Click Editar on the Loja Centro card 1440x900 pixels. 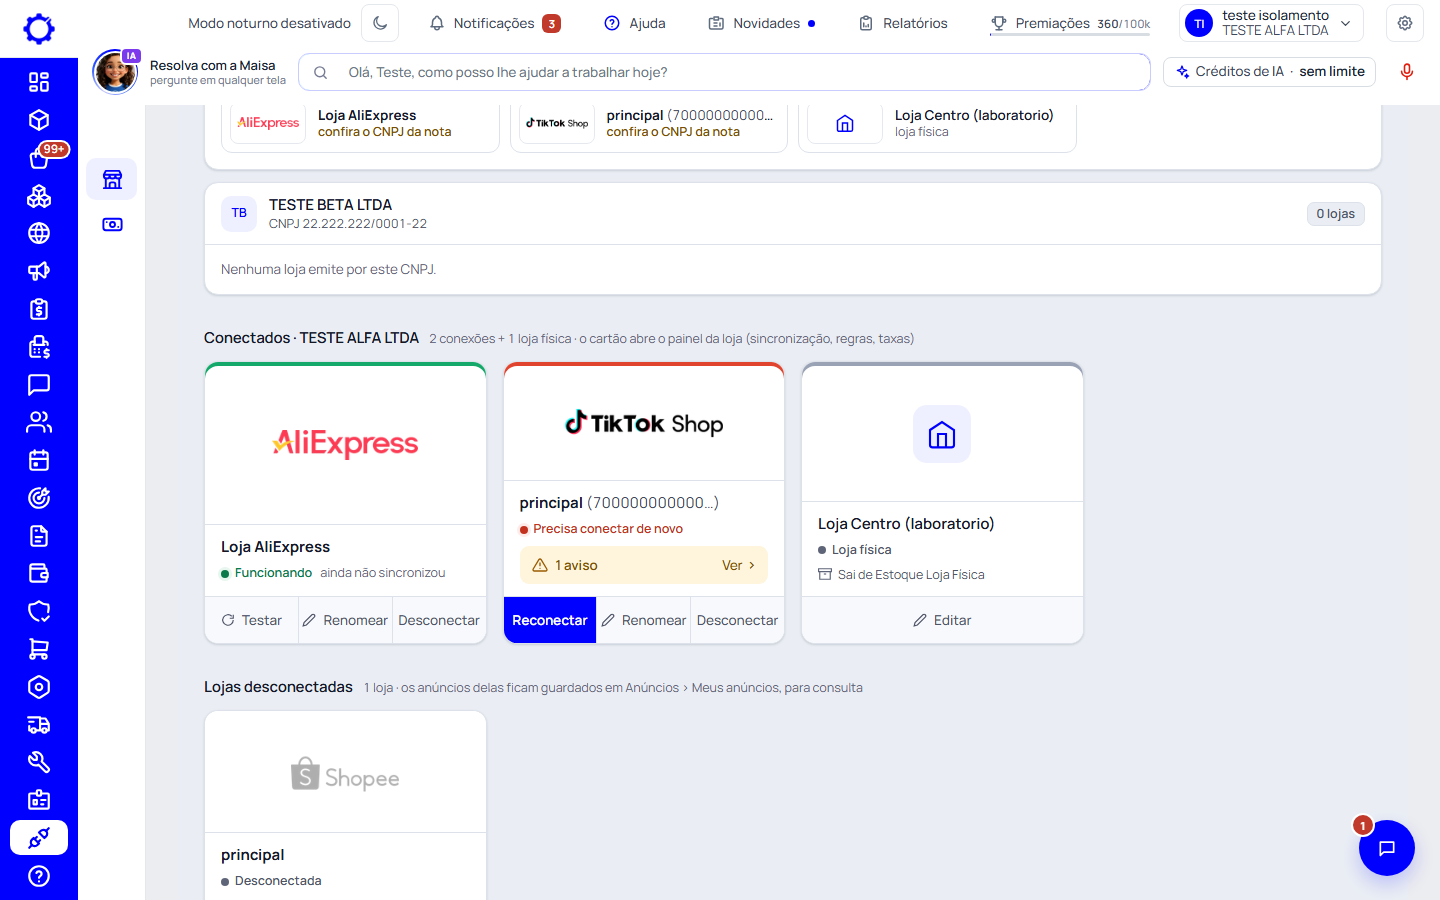tap(942, 620)
